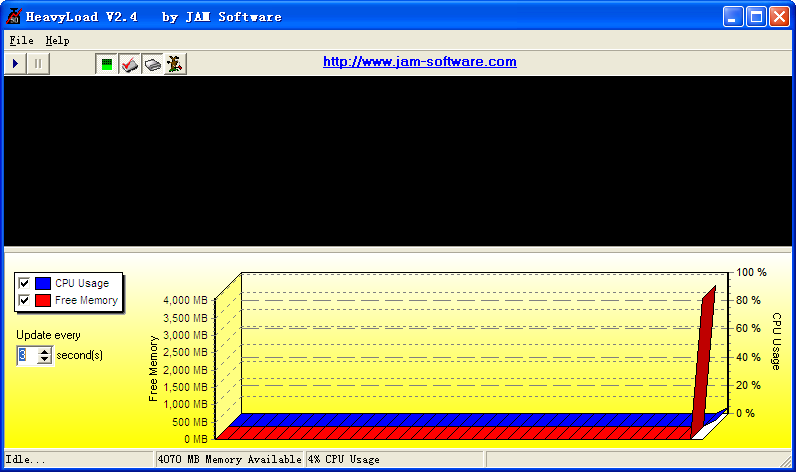
Task: Click the 'Idle...' status bar text
Action: 25,459
